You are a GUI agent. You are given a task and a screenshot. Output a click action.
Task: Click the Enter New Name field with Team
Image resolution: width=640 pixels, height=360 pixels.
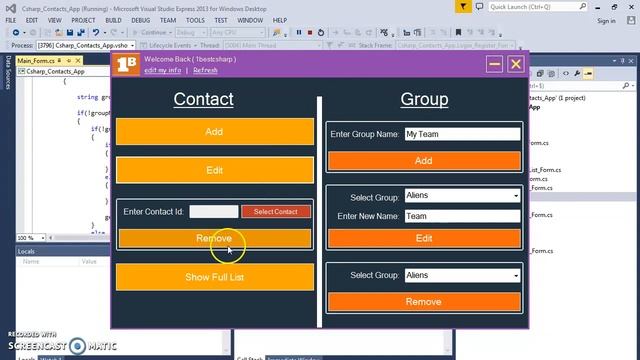[462, 216]
